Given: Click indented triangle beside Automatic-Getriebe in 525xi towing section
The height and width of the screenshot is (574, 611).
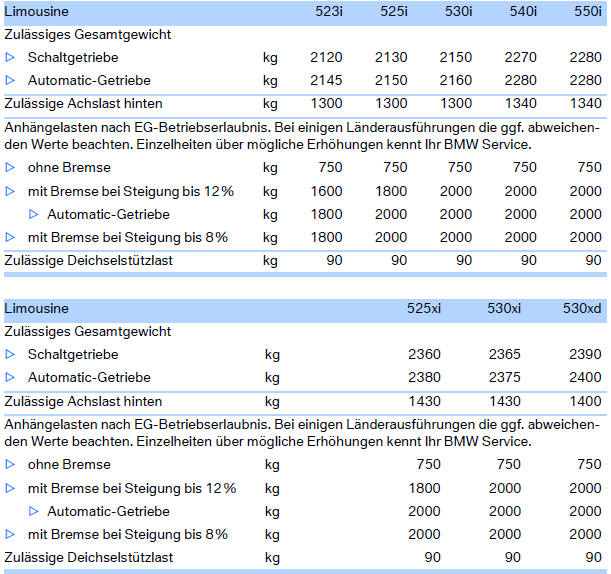Looking at the screenshot, I should pos(34,511).
